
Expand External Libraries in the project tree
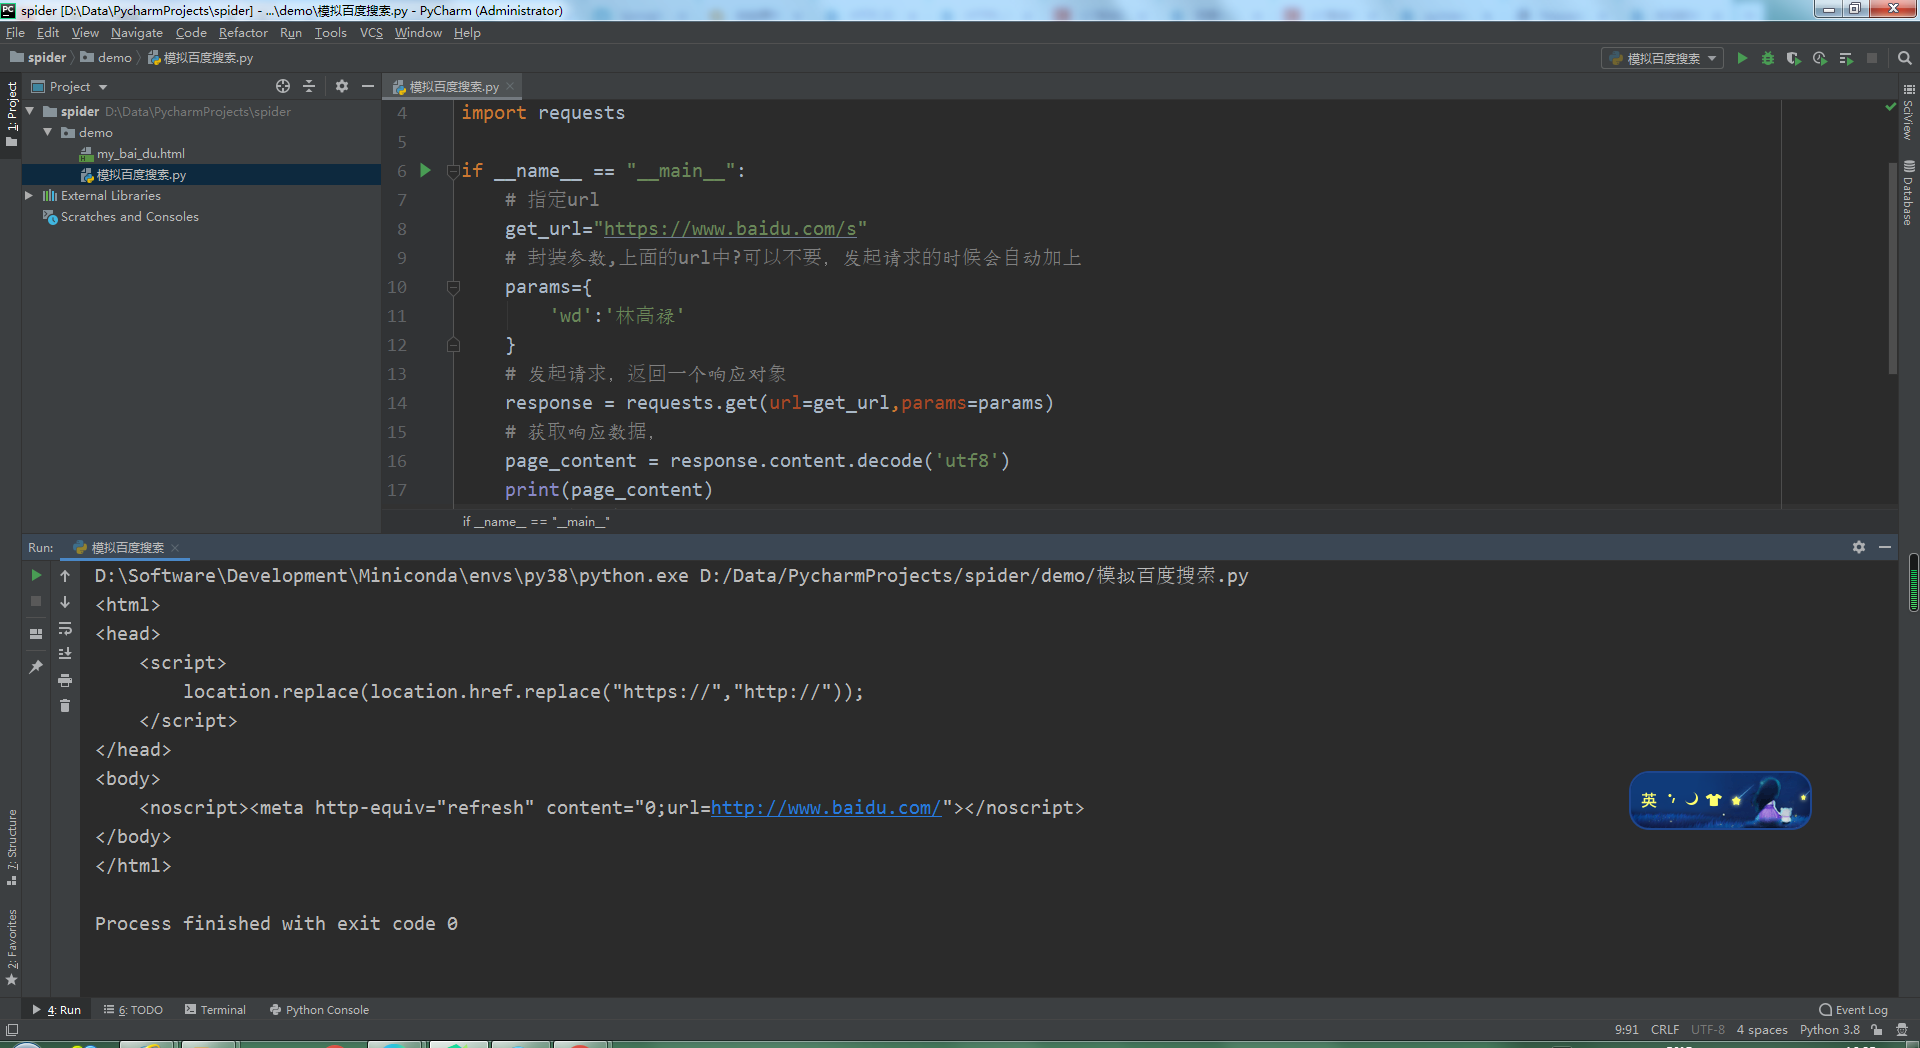pos(29,196)
